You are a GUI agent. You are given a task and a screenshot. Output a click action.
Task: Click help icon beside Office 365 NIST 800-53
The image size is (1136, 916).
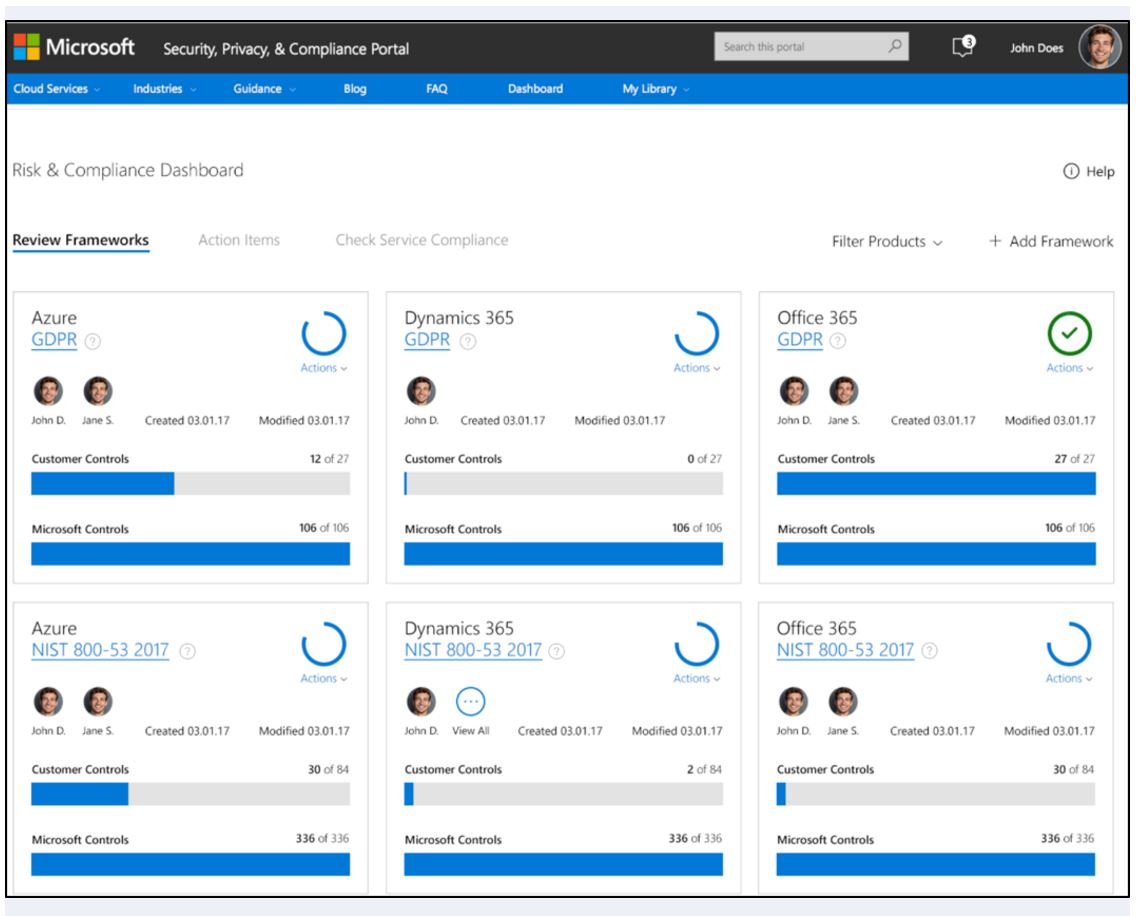coord(929,651)
